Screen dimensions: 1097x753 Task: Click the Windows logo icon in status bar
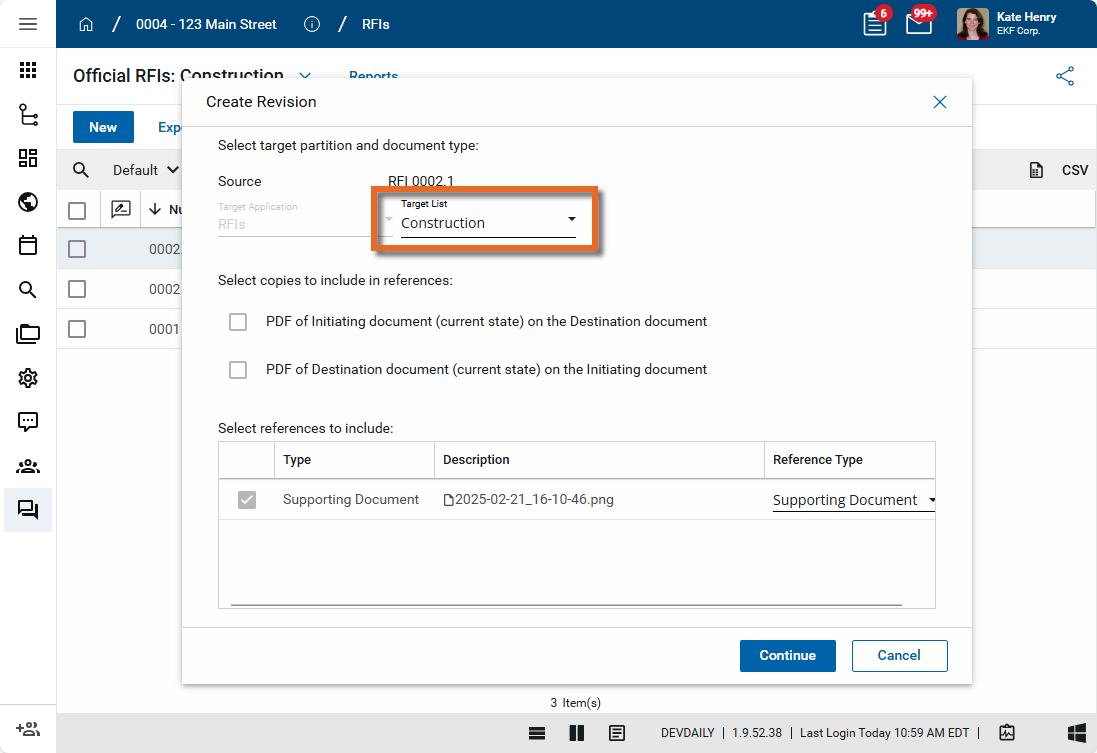(x=1077, y=732)
